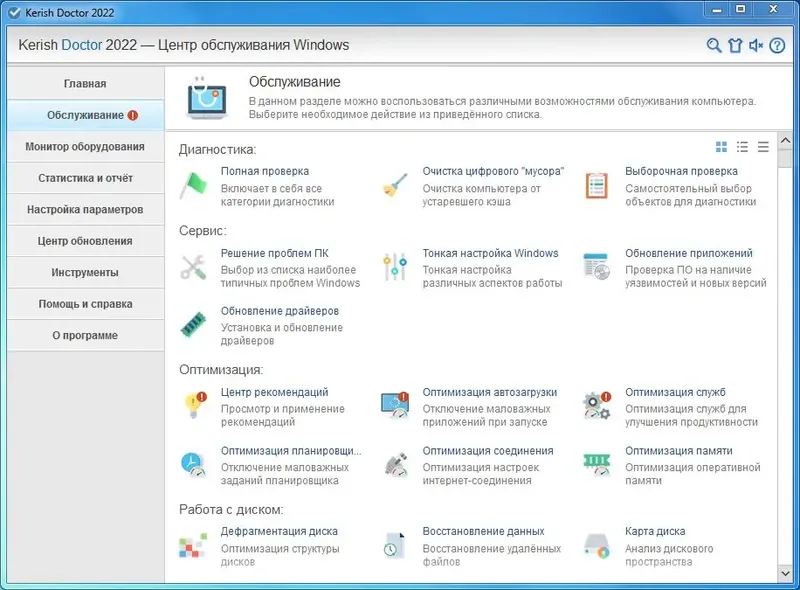Open Восстановление данных link

click(x=483, y=531)
